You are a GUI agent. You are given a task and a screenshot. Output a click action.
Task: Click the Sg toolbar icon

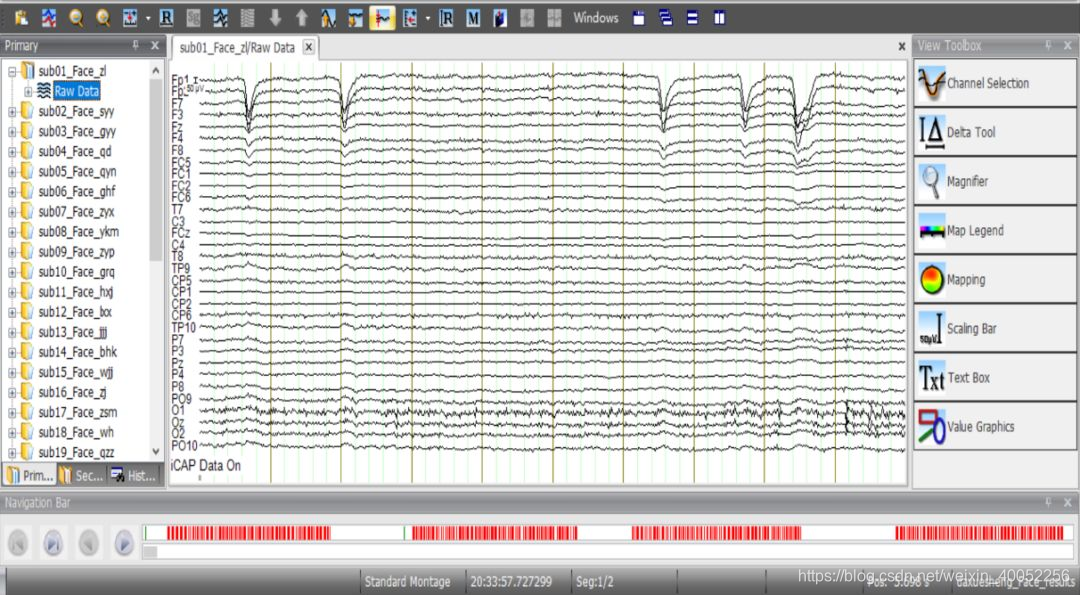(194, 18)
